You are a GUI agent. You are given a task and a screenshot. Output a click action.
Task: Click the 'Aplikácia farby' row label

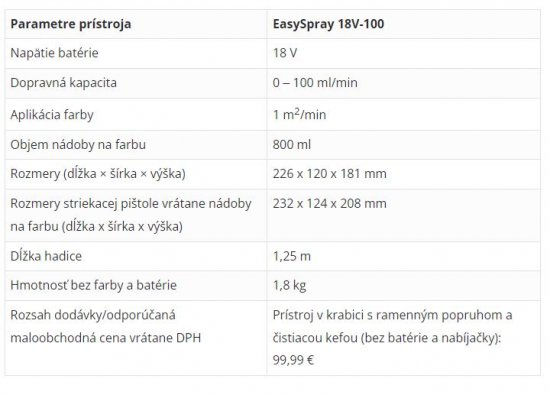[x=52, y=115]
